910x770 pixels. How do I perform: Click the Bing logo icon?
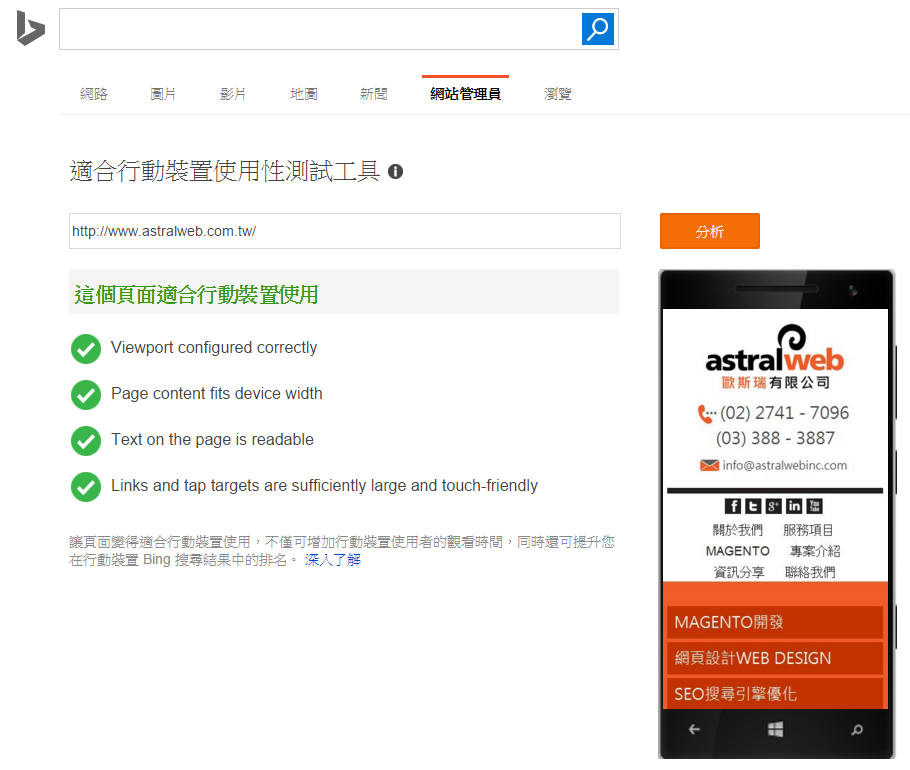(x=31, y=28)
